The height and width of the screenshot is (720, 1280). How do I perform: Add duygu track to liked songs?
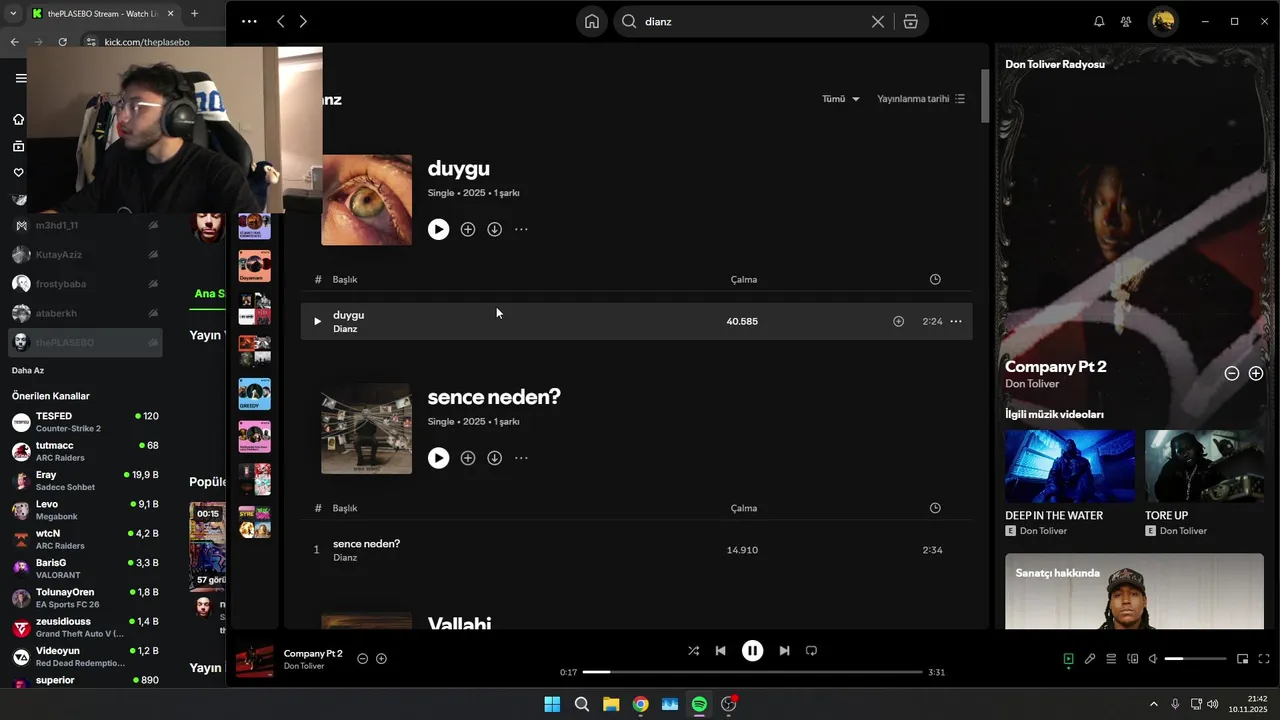[898, 321]
